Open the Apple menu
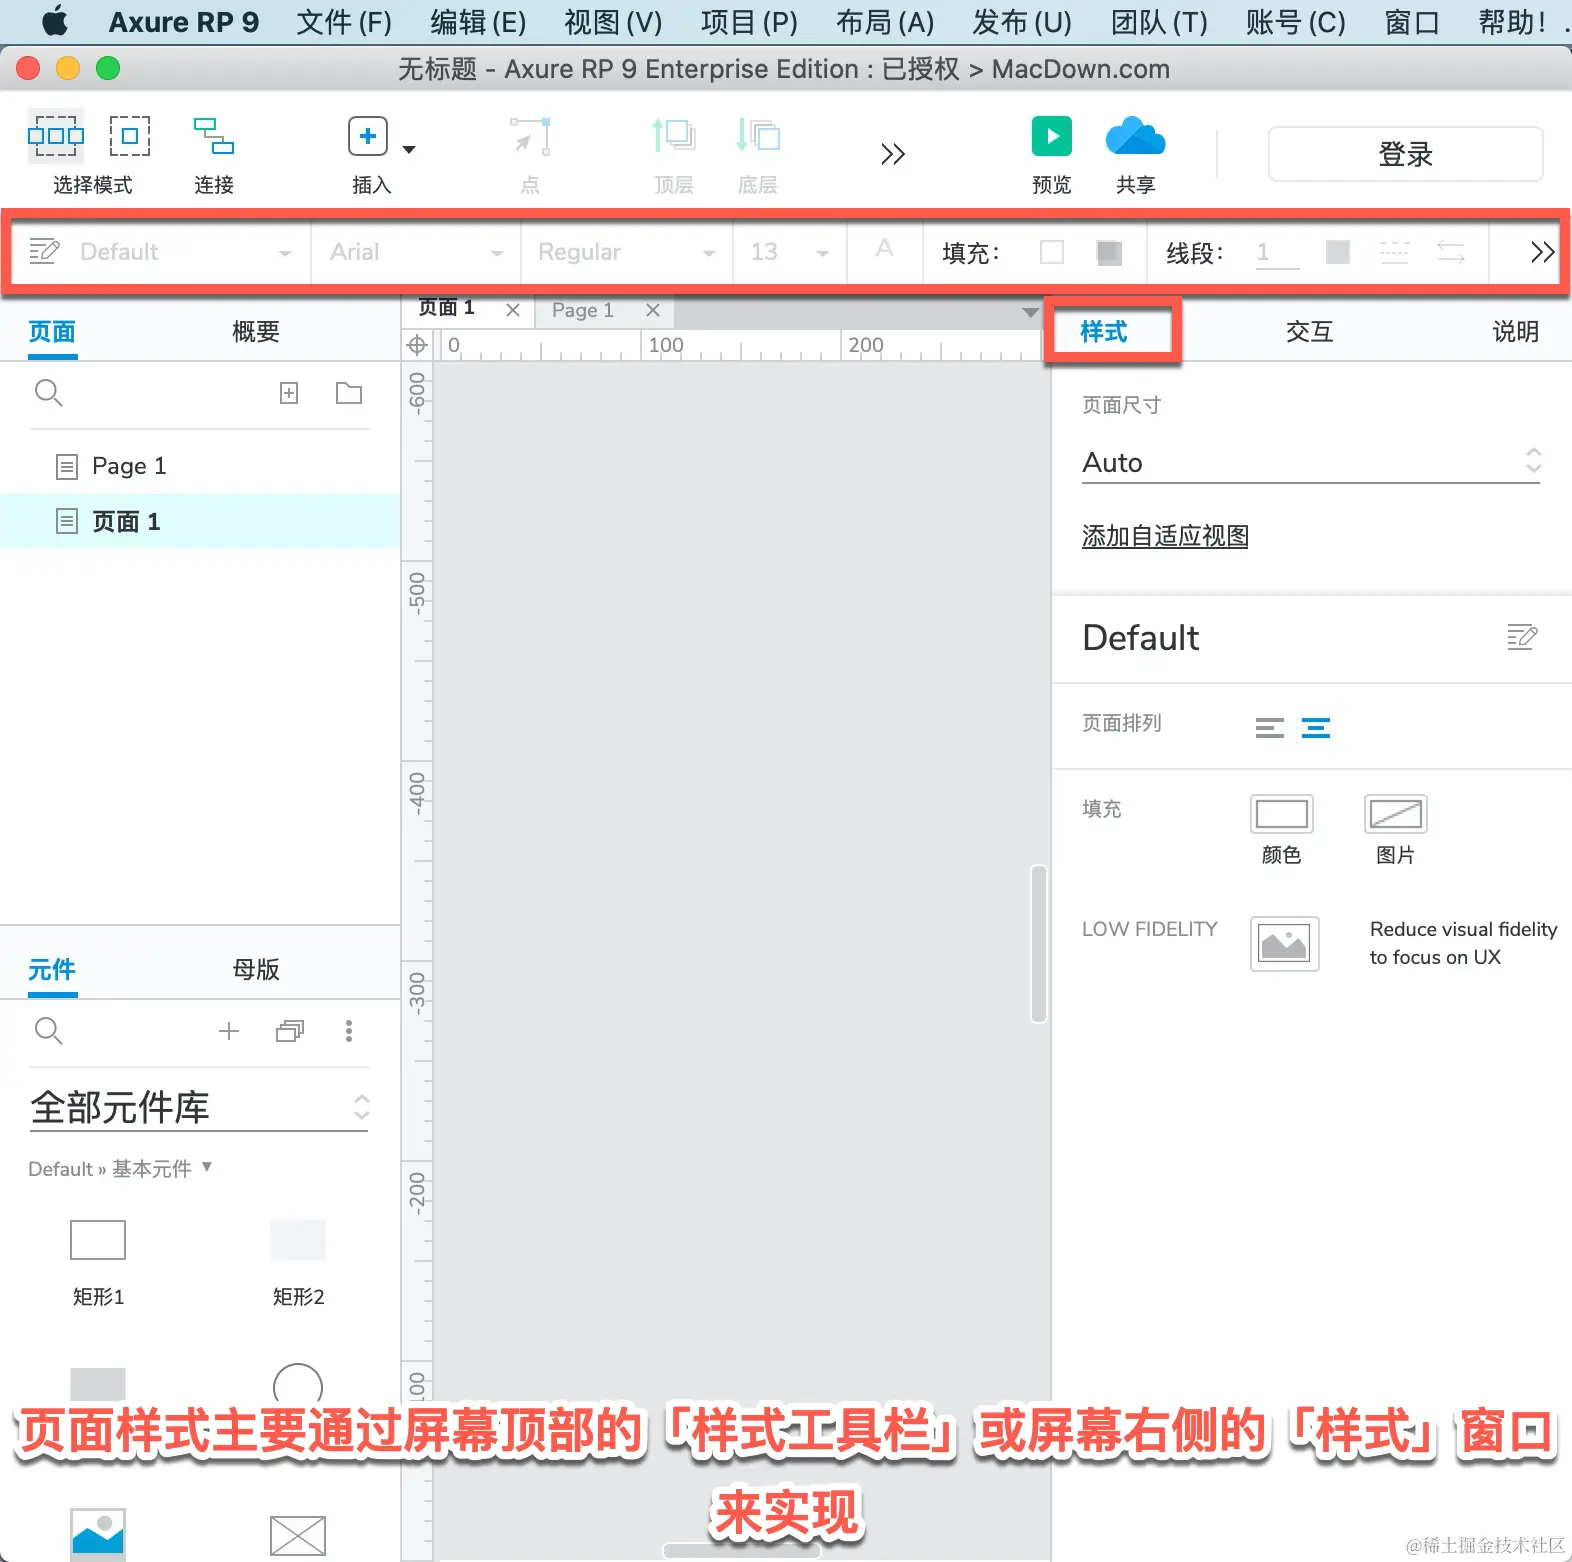This screenshot has width=1572, height=1562. 56,21
